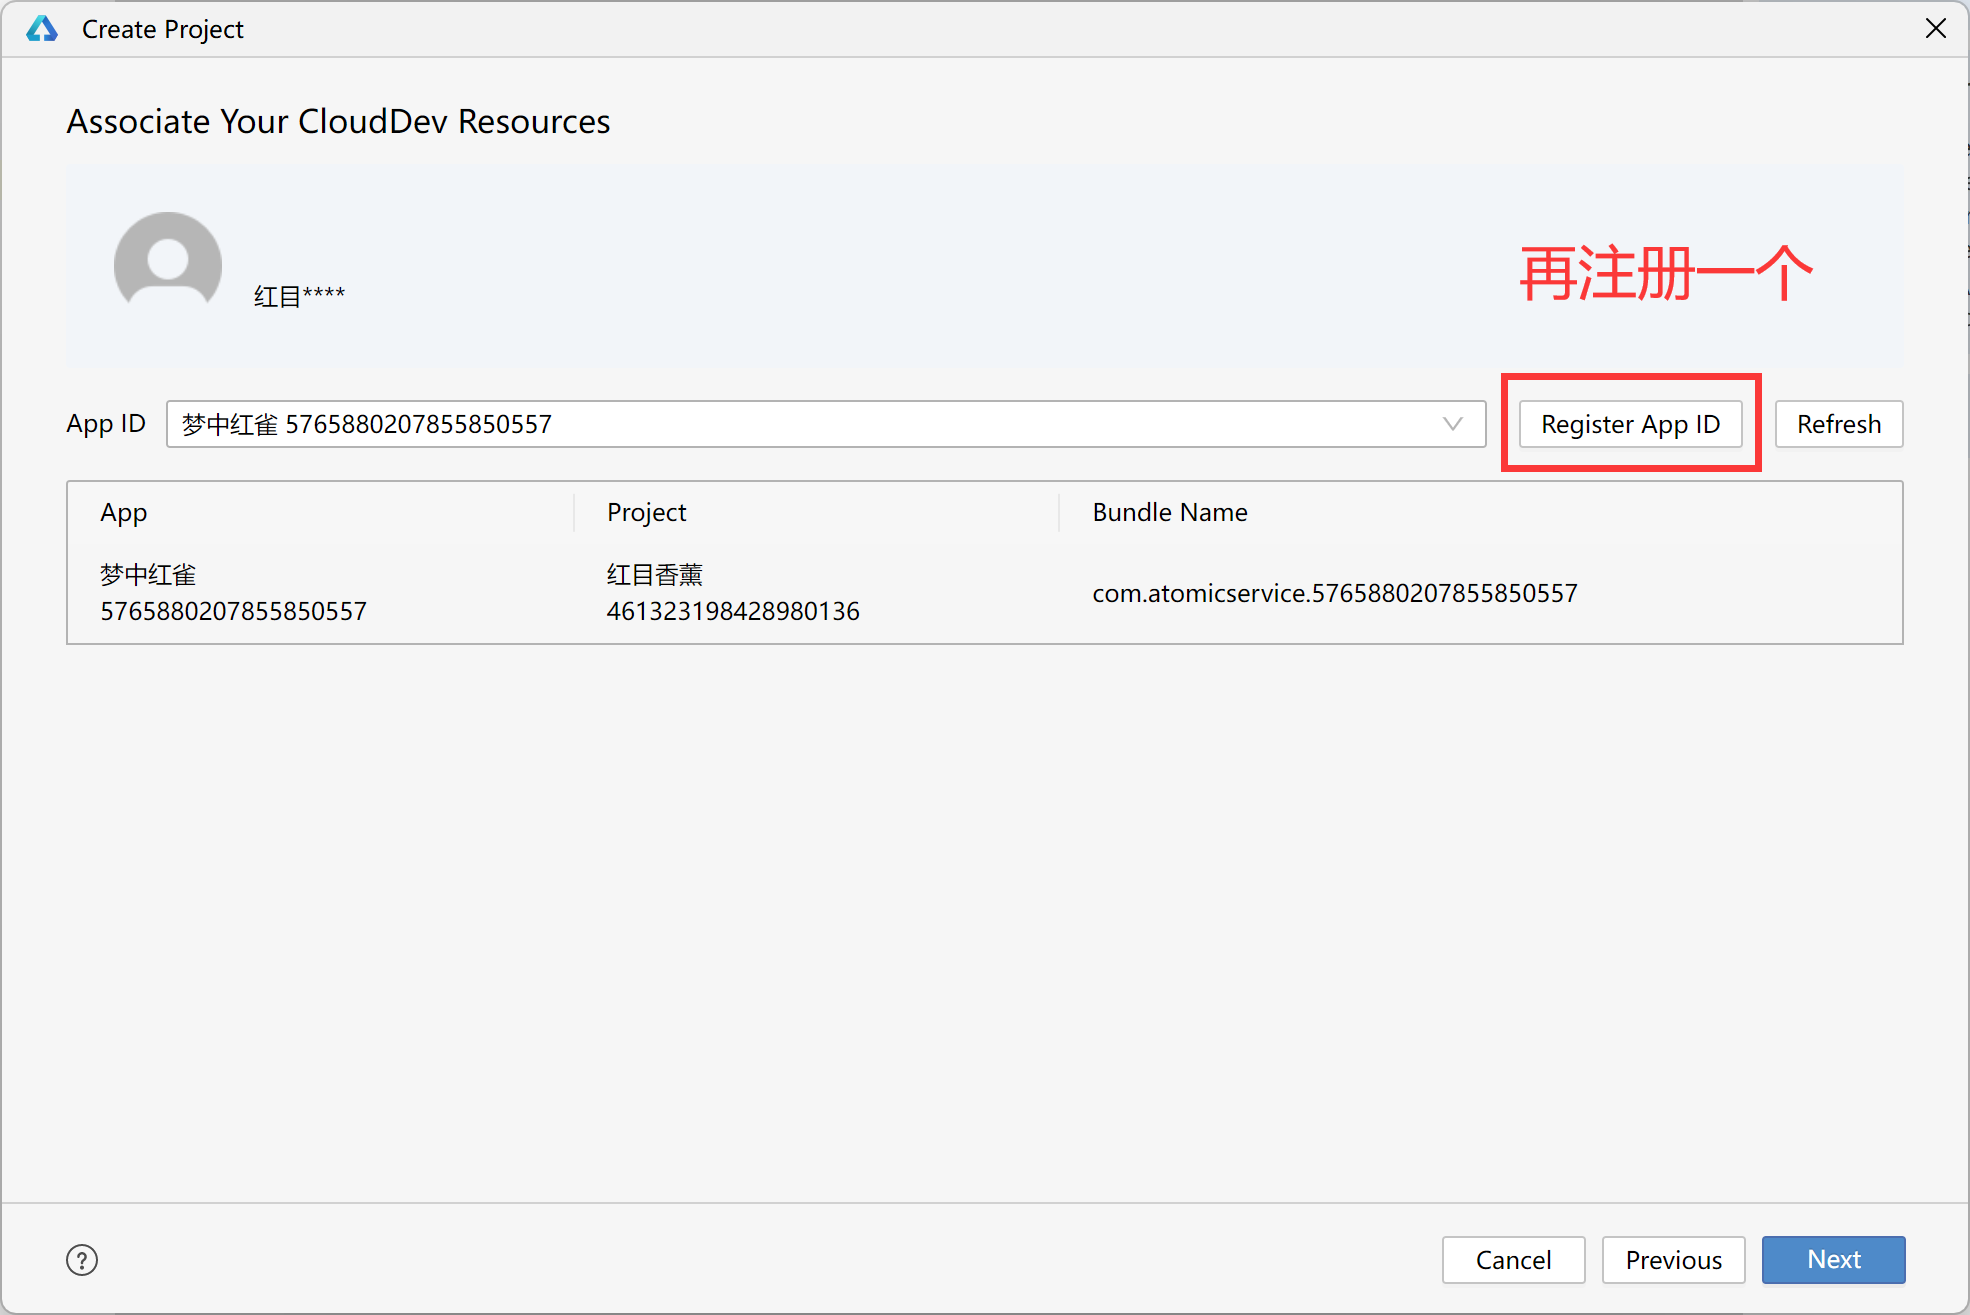
Task: Click the Bundle Name column header
Action: point(1170,512)
